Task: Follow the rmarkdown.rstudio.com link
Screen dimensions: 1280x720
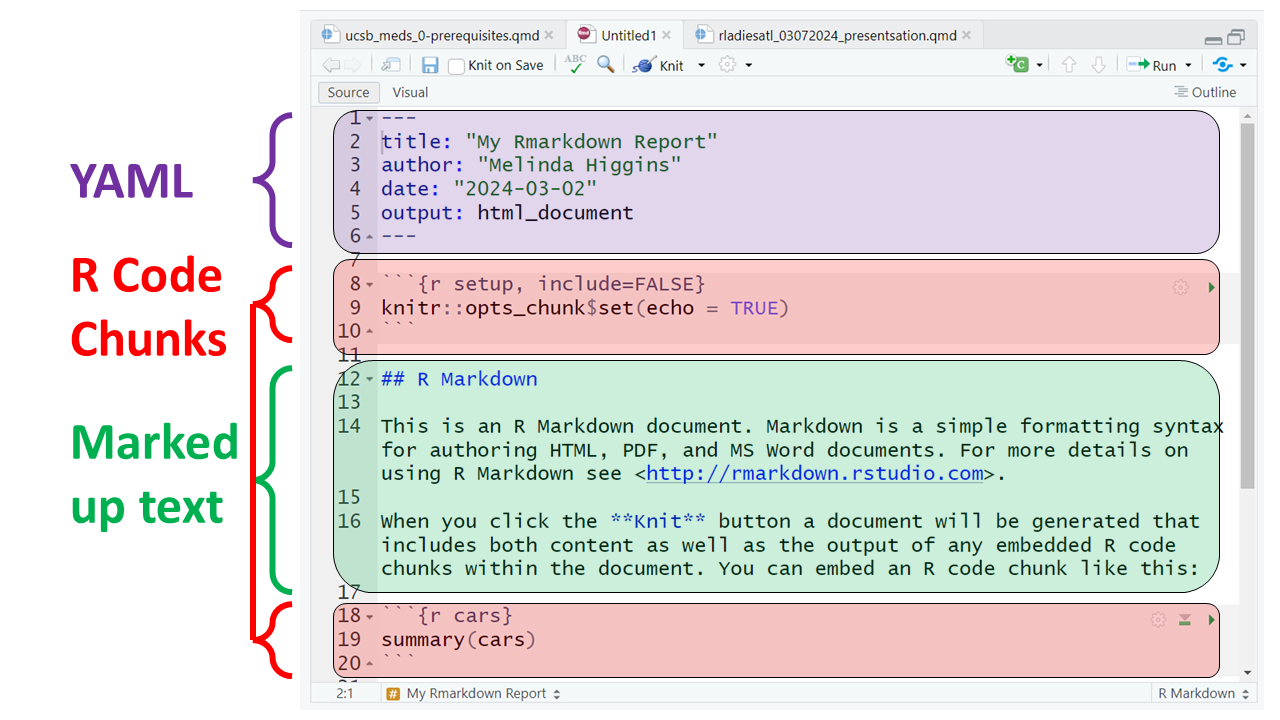Action: pos(814,474)
